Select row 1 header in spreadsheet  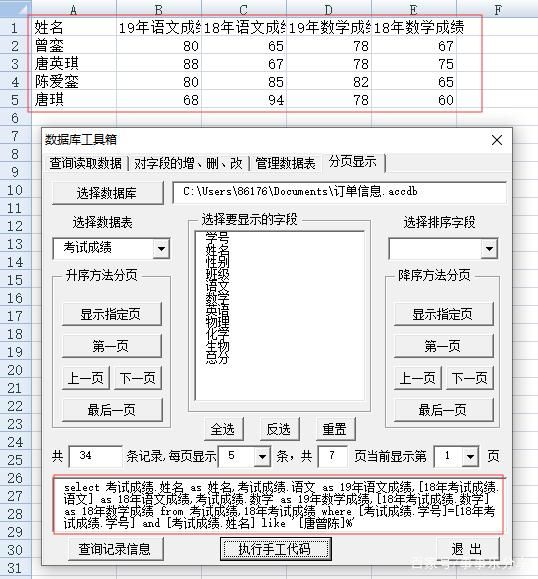(x=15, y=28)
